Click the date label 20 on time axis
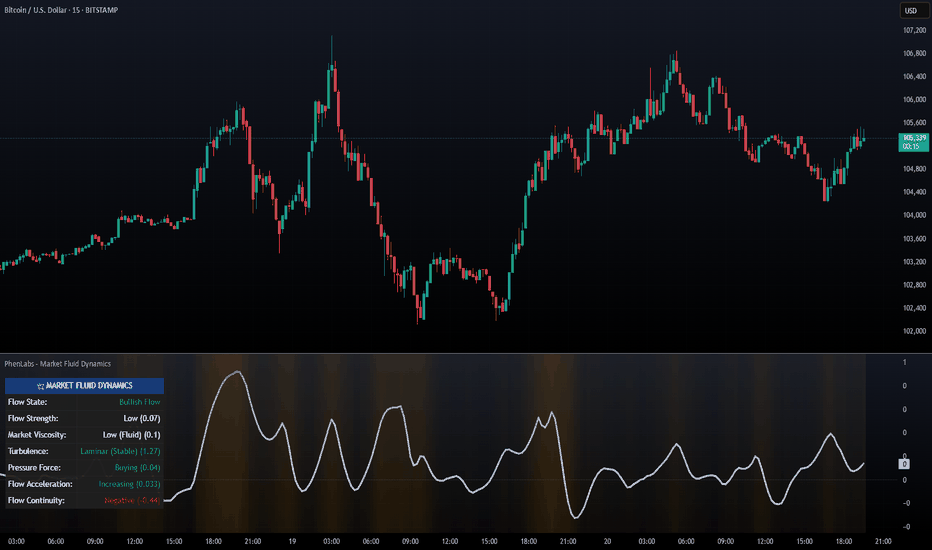 tap(607, 542)
